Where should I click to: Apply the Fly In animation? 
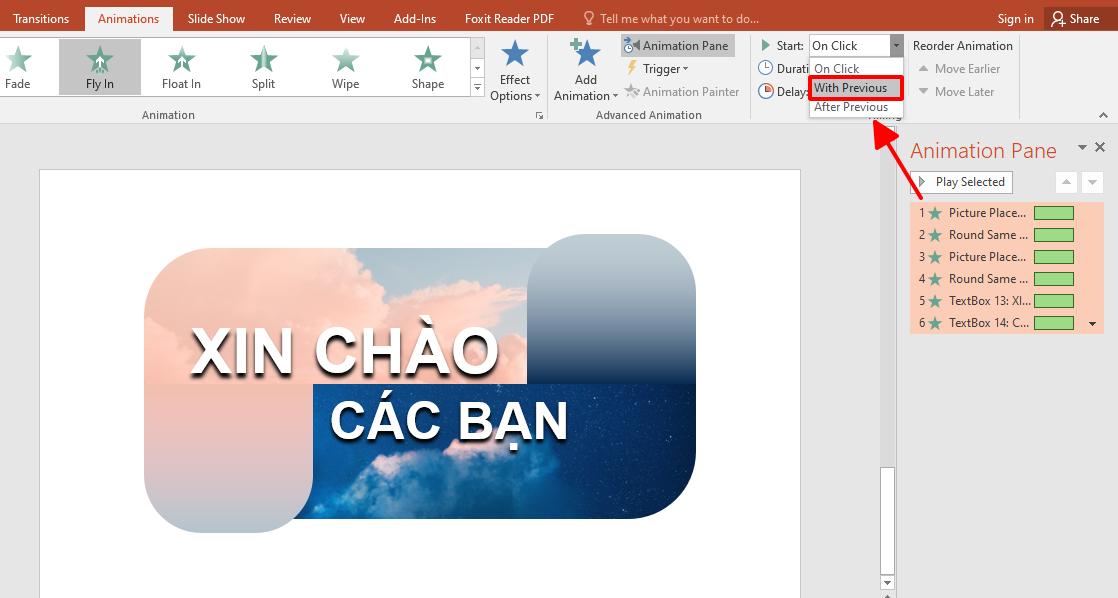point(99,66)
